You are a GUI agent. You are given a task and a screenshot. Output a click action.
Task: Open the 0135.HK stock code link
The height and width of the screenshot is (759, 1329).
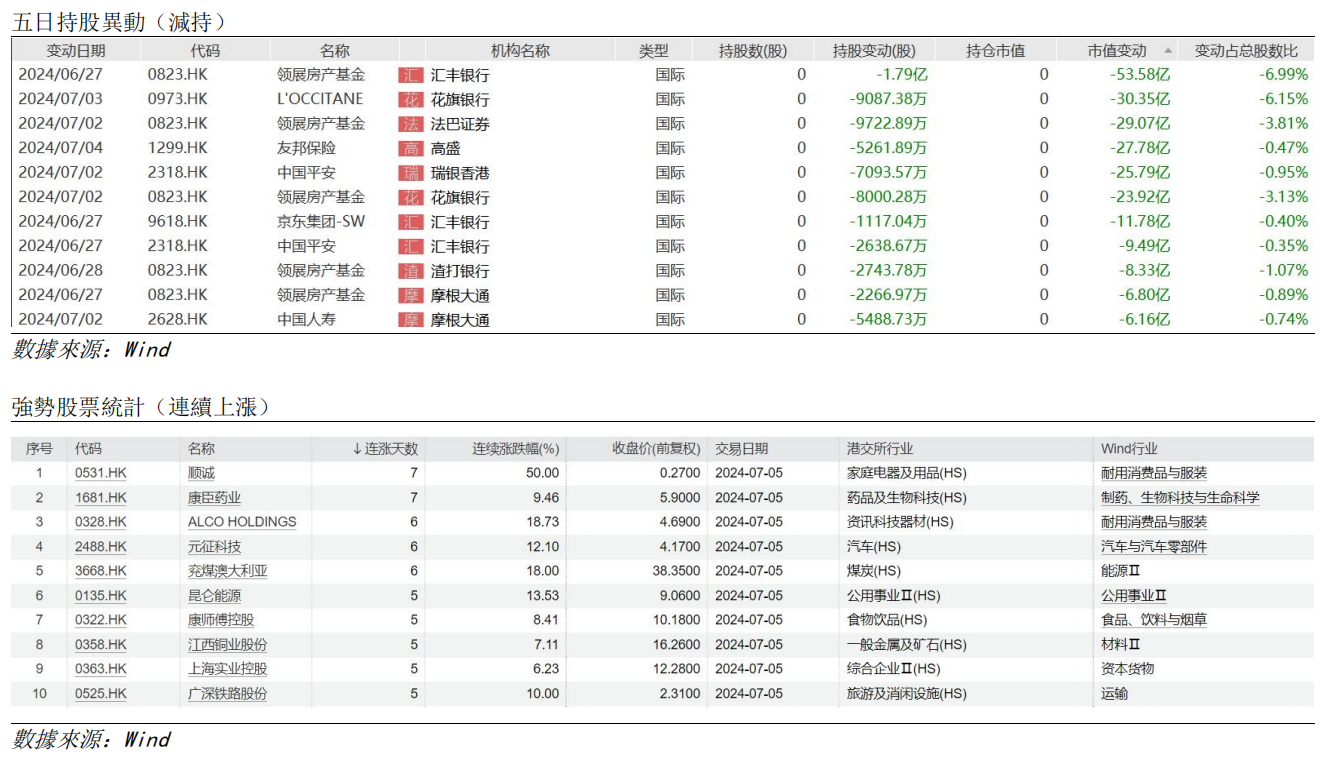click(101, 596)
